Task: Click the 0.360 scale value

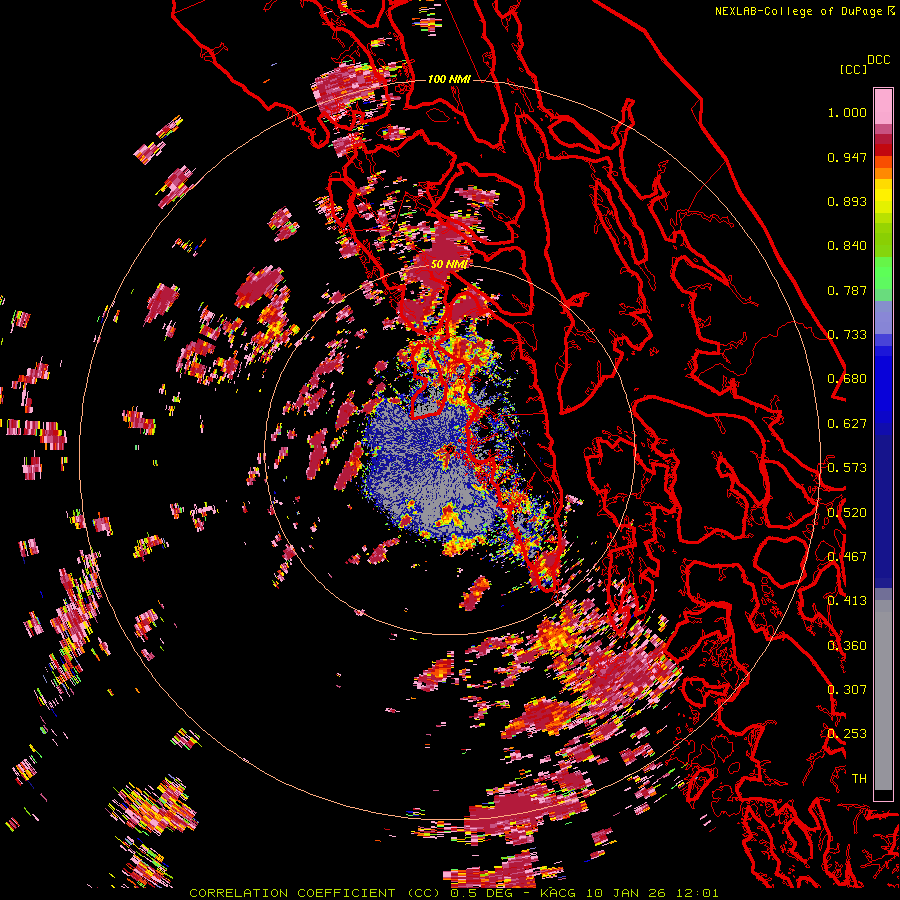Action: click(x=847, y=646)
